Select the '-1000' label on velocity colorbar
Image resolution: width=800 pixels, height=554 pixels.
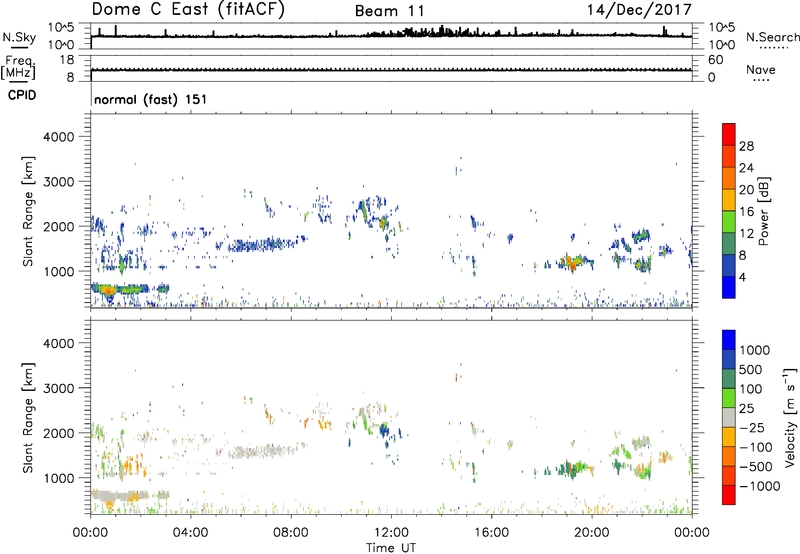click(x=760, y=486)
